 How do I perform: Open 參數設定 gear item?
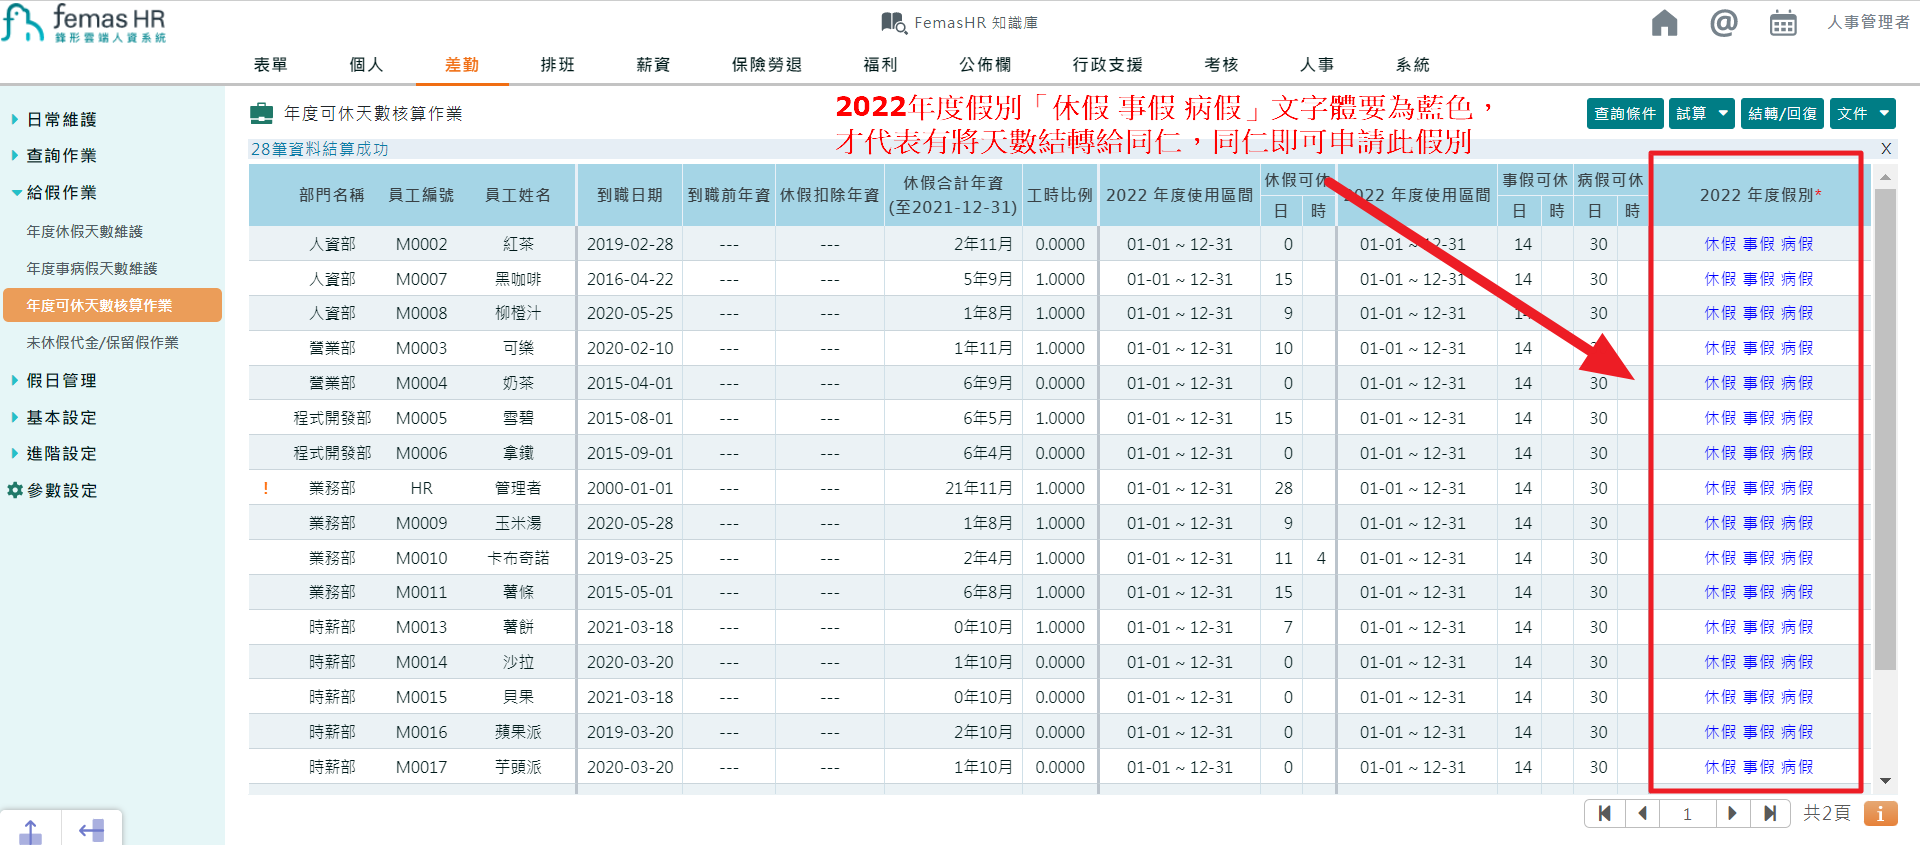click(53, 490)
